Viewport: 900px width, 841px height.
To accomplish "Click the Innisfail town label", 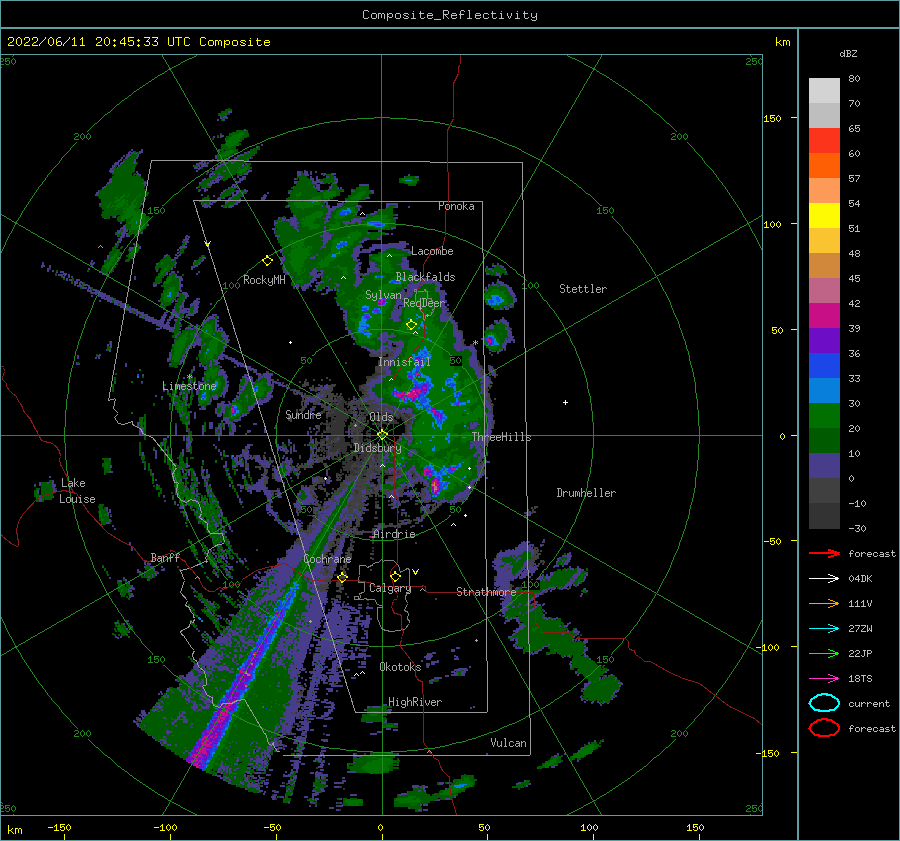I will click(404, 362).
